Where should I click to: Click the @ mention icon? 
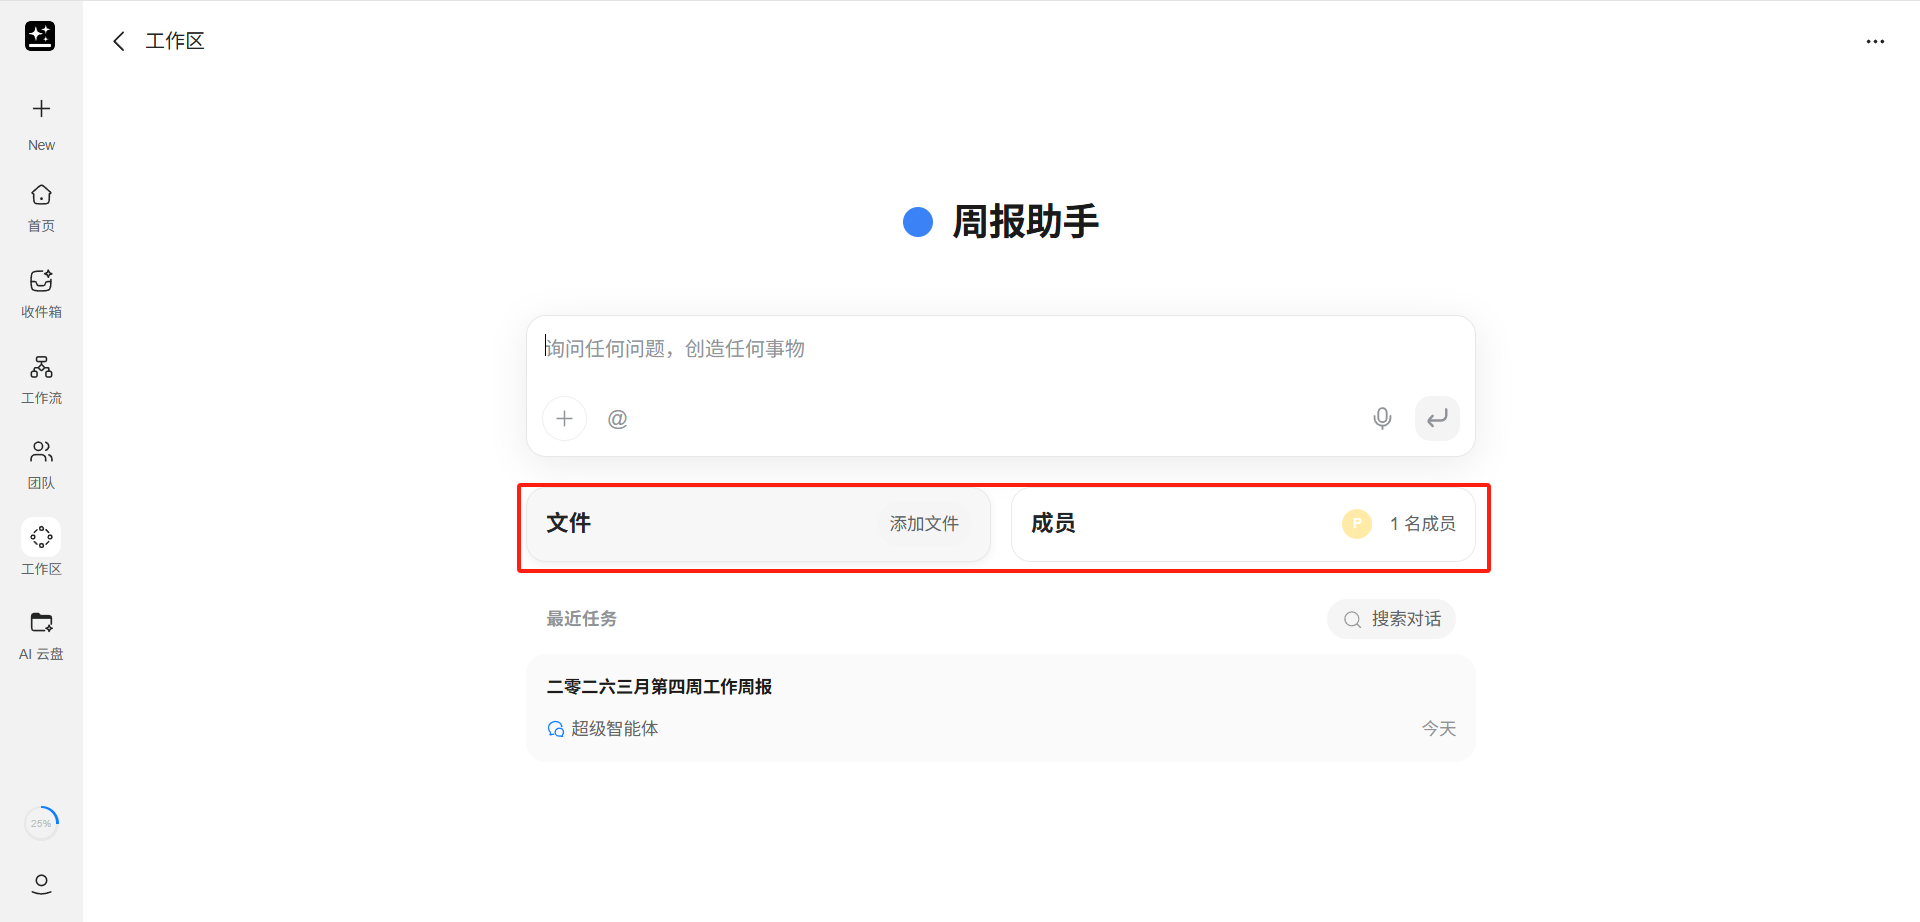(618, 419)
